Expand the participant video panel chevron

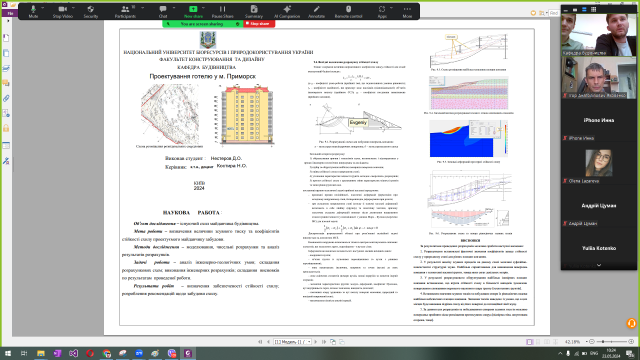[599, 265]
